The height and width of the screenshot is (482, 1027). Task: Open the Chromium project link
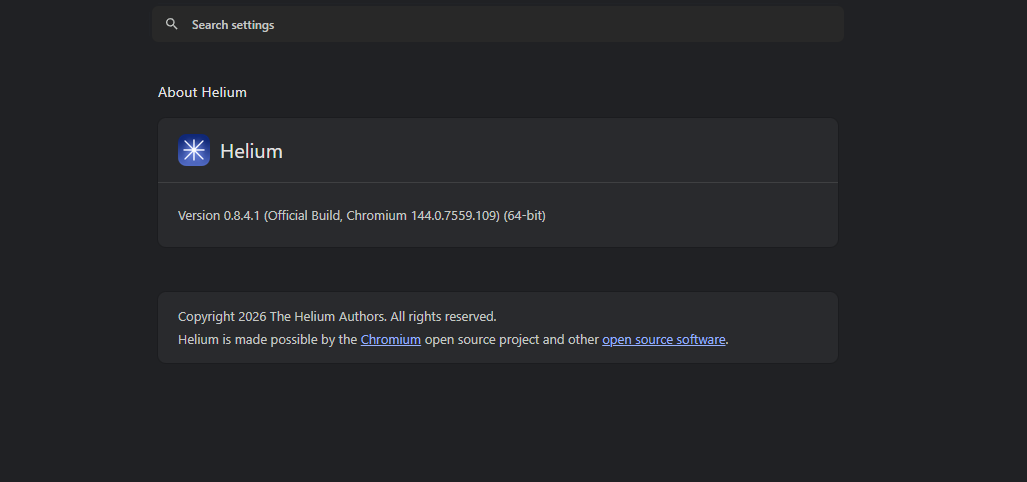click(x=391, y=340)
